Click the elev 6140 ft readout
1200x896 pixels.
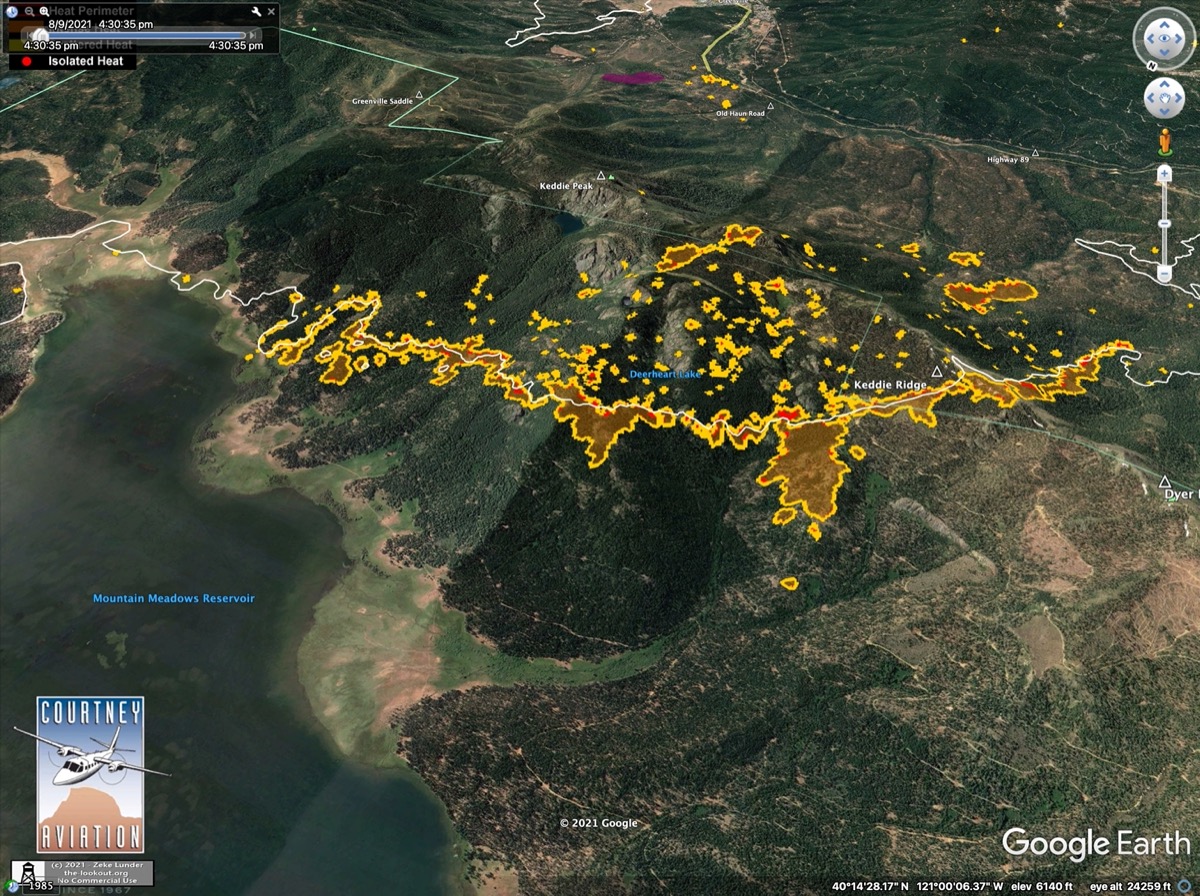coord(1041,886)
